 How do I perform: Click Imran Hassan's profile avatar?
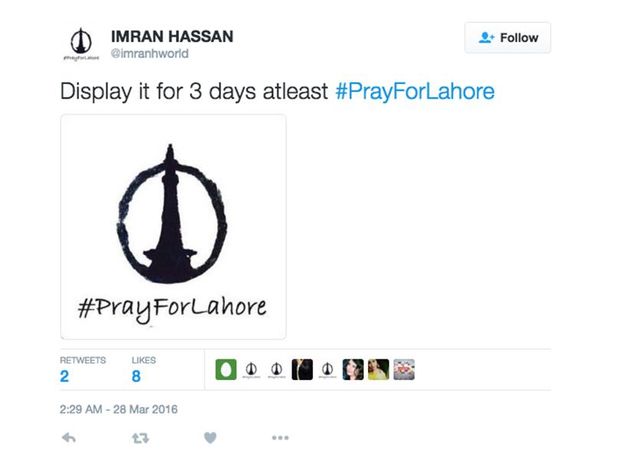(x=81, y=43)
